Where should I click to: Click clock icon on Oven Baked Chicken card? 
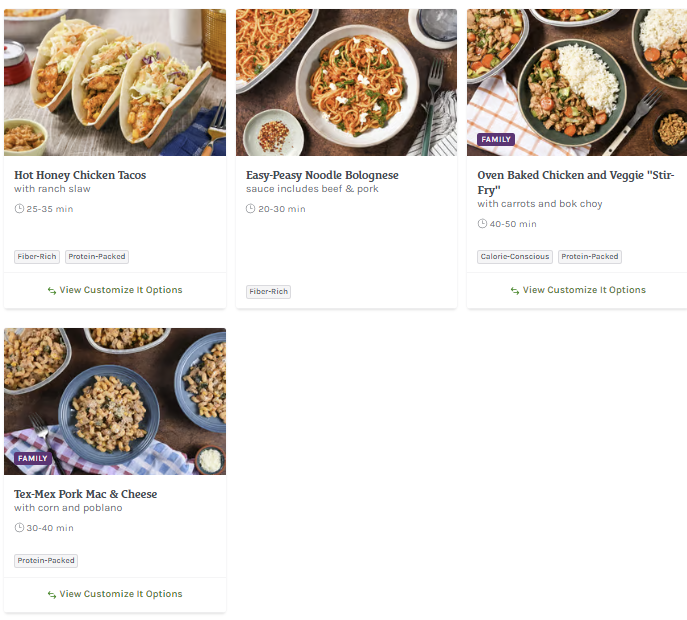click(482, 223)
